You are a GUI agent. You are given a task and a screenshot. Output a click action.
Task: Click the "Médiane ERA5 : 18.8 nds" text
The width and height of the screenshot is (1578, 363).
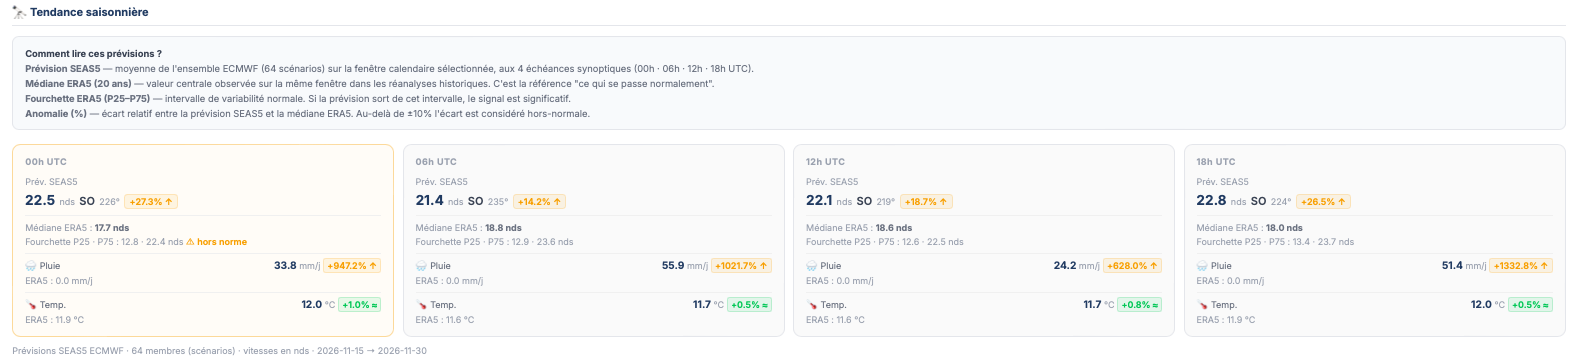468,228
